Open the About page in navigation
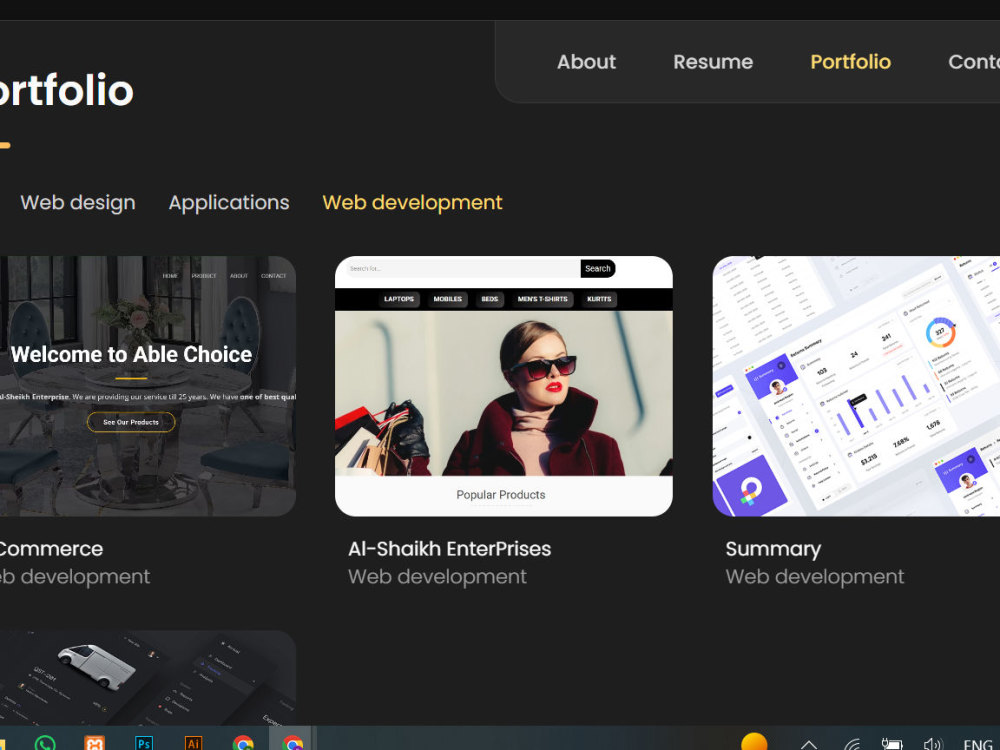Screen dimensions: 1000x750 (x=586, y=62)
